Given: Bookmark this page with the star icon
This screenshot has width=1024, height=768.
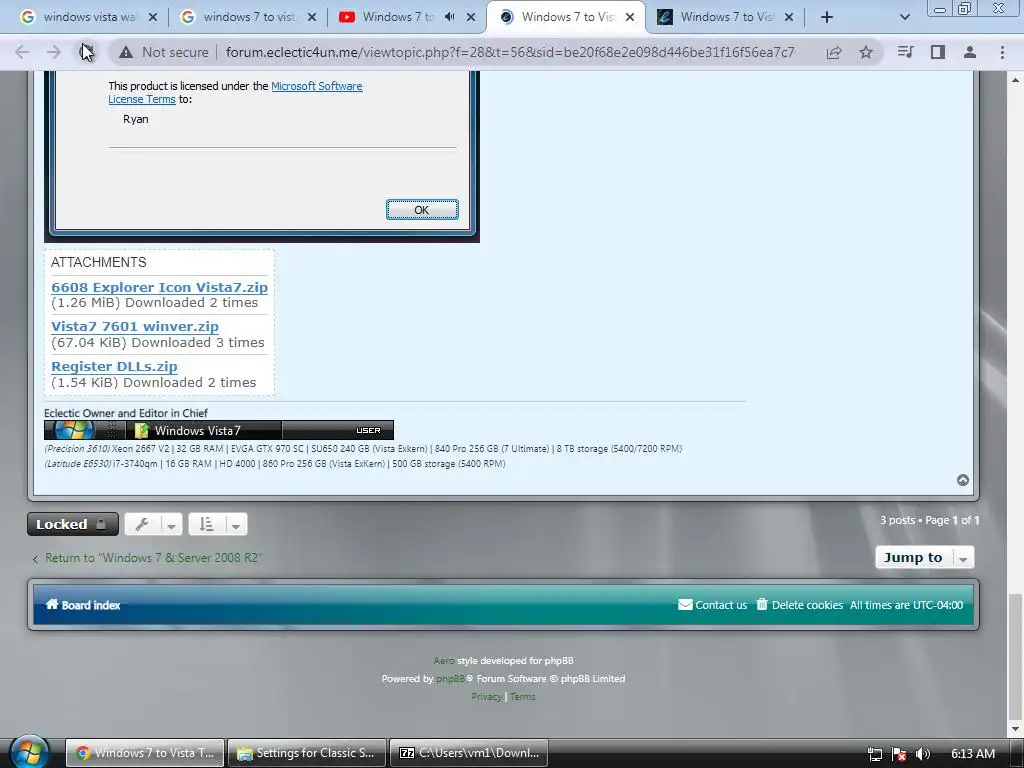Looking at the screenshot, I should 866,52.
